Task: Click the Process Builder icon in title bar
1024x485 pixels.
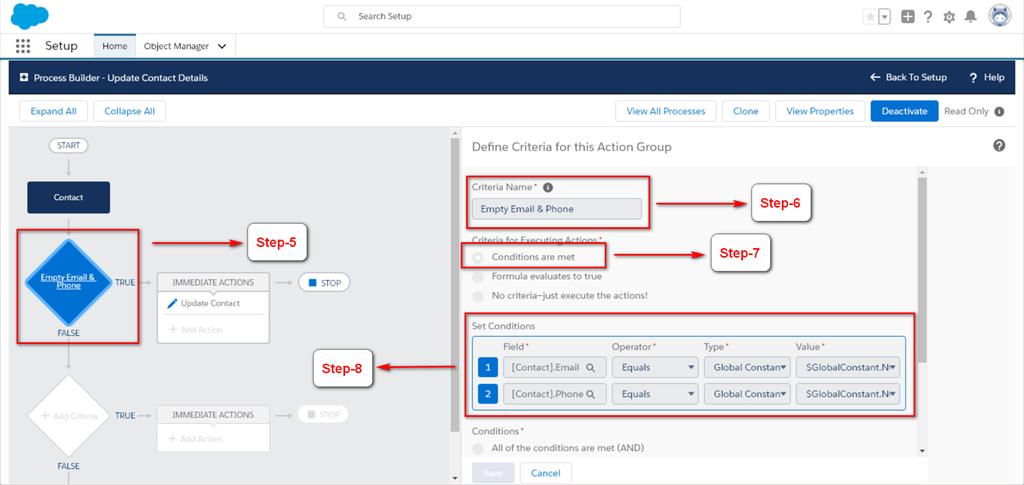Action: pyautogui.click(x=24, y=78)
